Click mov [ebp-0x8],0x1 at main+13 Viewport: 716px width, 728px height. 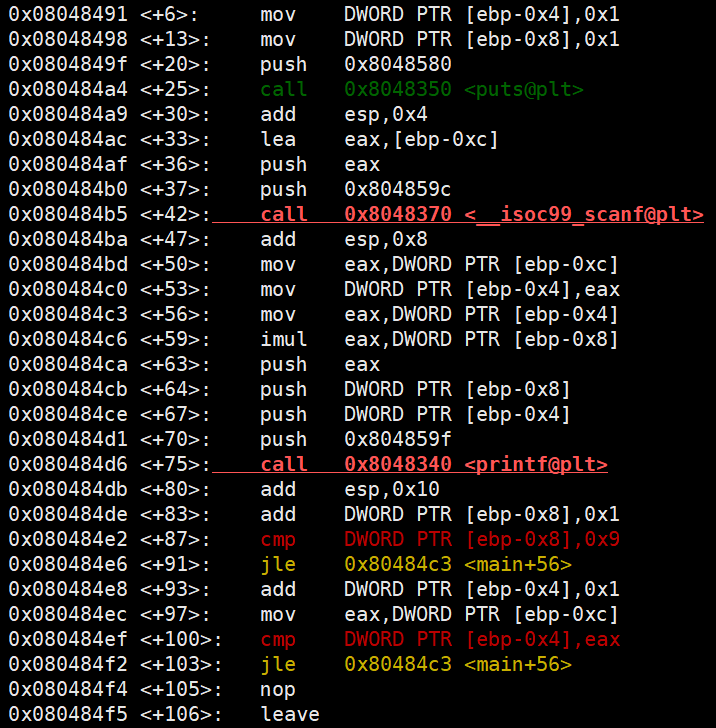[x=440, y=39]
